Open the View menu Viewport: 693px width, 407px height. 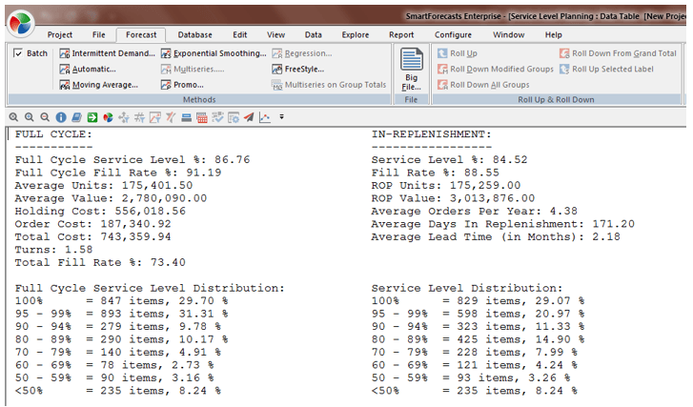point(276,35)
